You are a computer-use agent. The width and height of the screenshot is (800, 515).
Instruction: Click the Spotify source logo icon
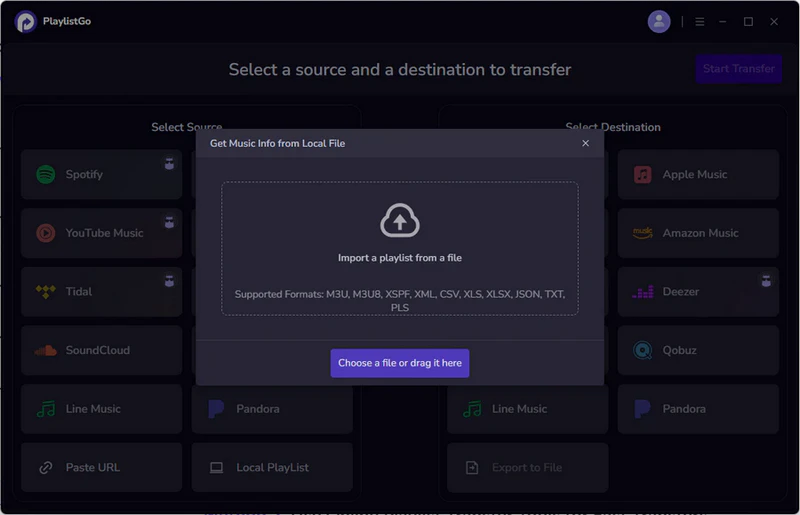pyautogui.click(x=46, y=174)
